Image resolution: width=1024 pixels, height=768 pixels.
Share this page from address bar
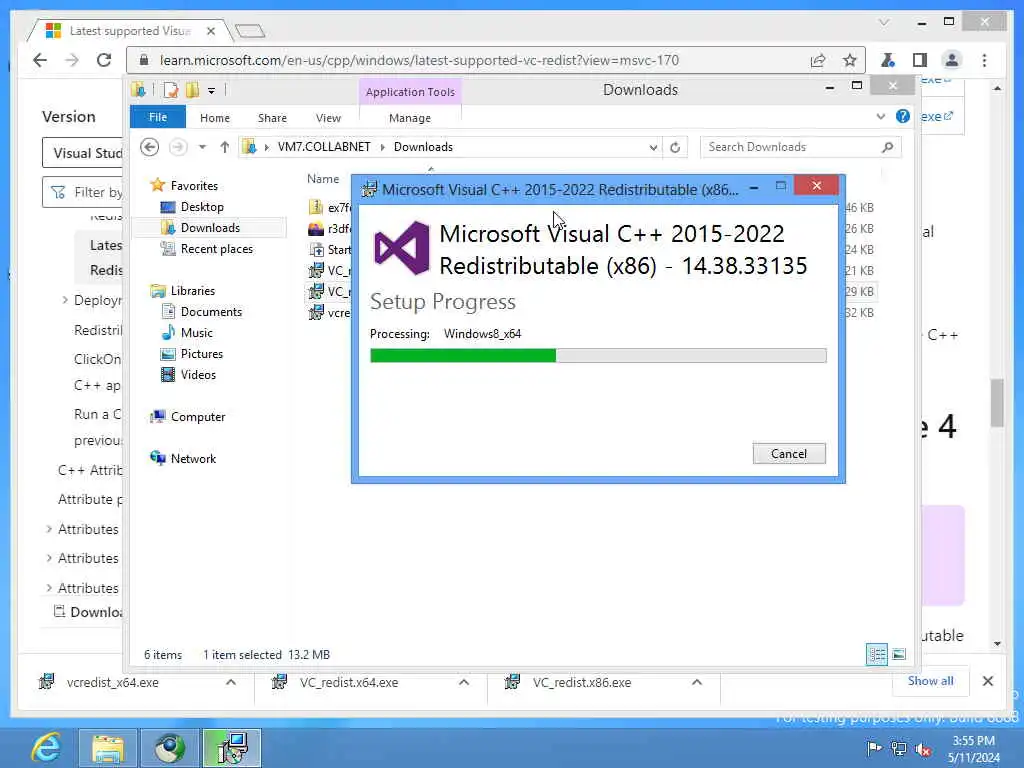coord(818,60)
